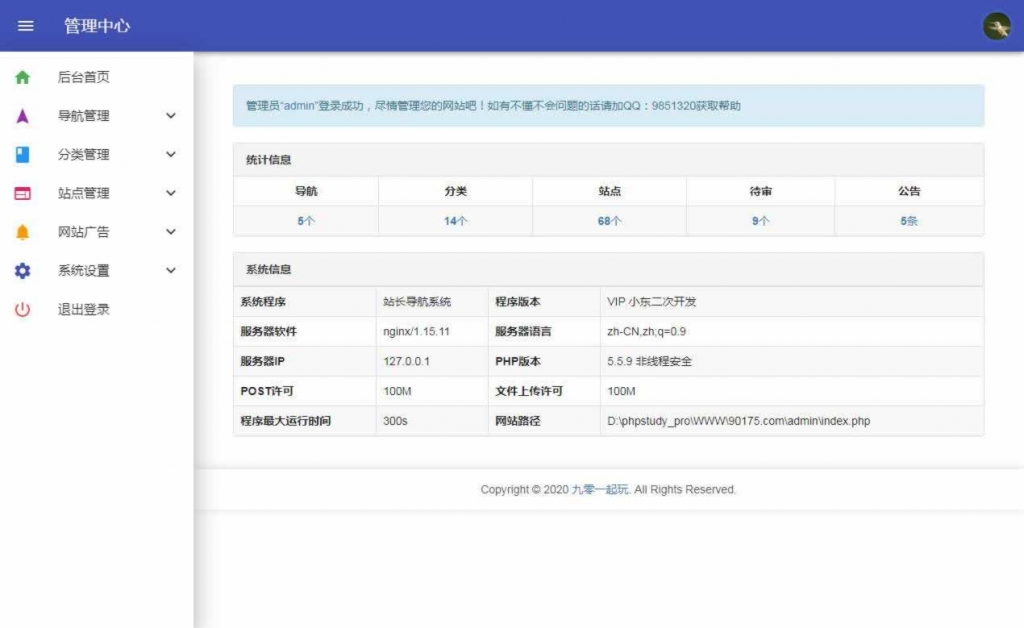Viewport: 1024px width, 628px height.
Task: Expand the 导航管理 chevron
Action: (170, 116)
